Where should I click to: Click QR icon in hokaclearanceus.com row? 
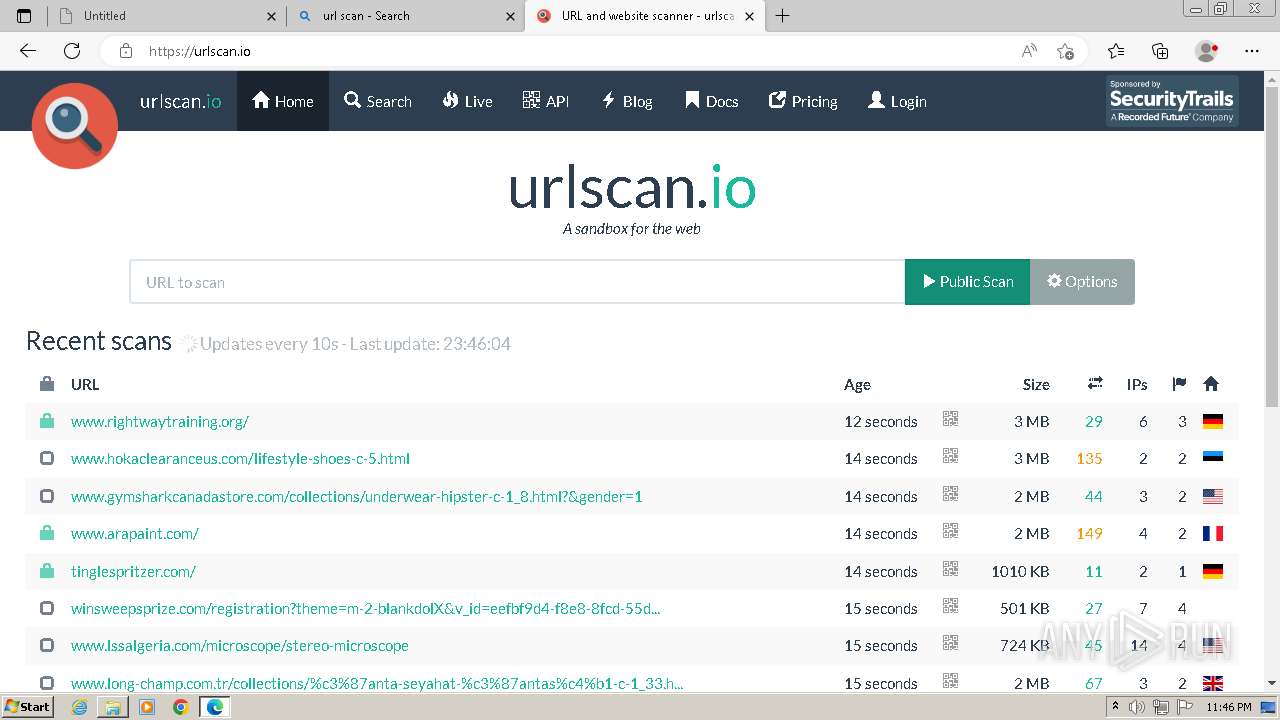[x=950, y=456]
